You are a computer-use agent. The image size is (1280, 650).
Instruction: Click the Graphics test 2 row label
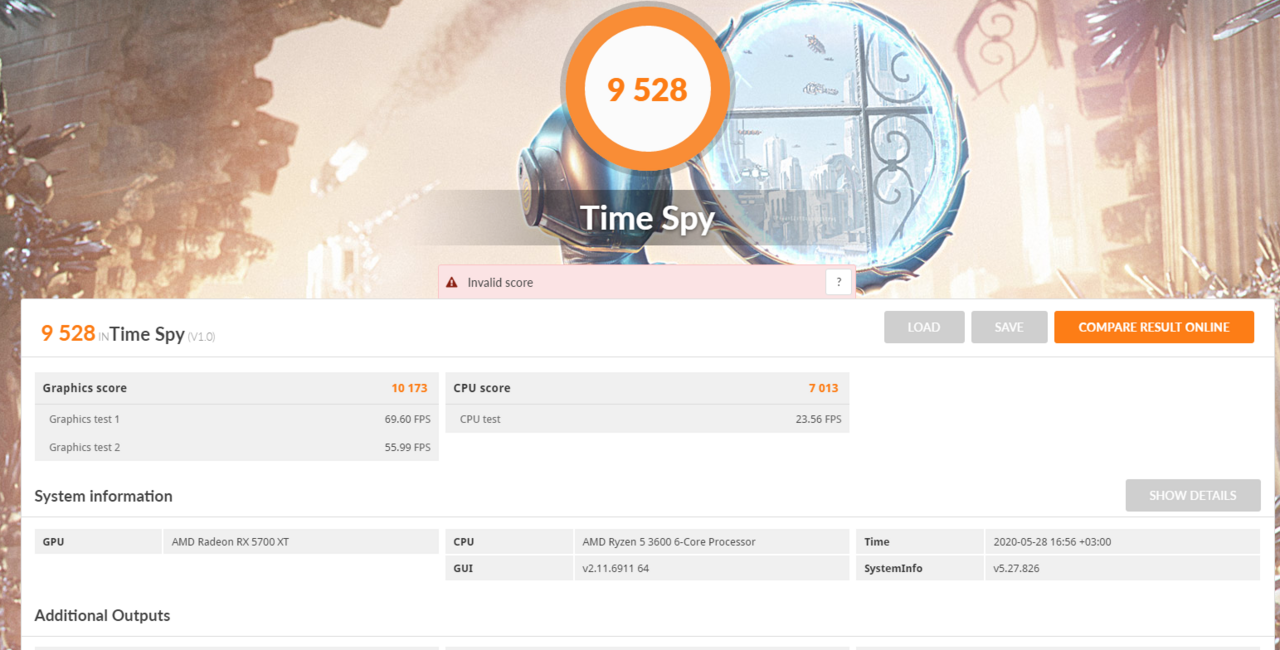[84, 447]
